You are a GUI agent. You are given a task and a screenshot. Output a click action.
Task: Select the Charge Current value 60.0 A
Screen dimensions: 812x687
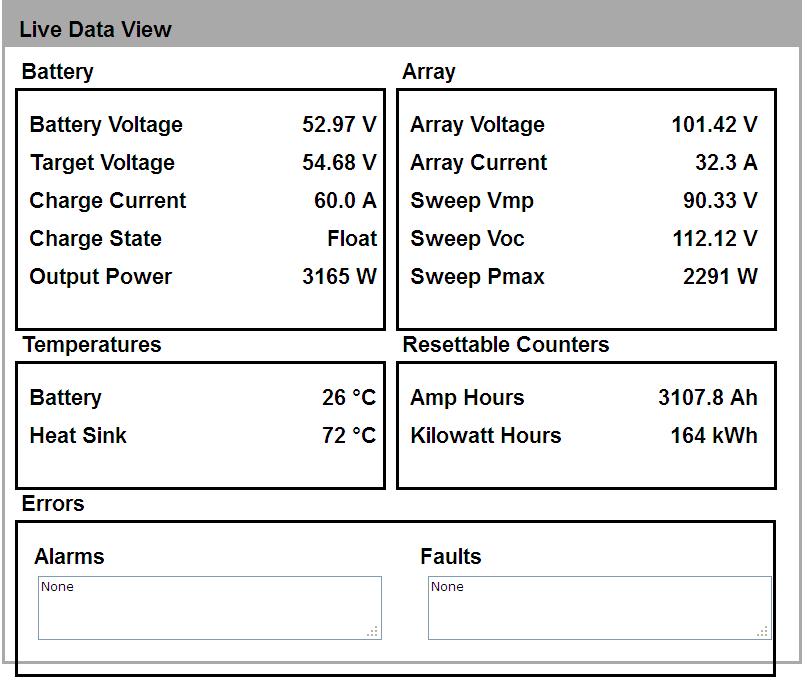coord(345,201)
